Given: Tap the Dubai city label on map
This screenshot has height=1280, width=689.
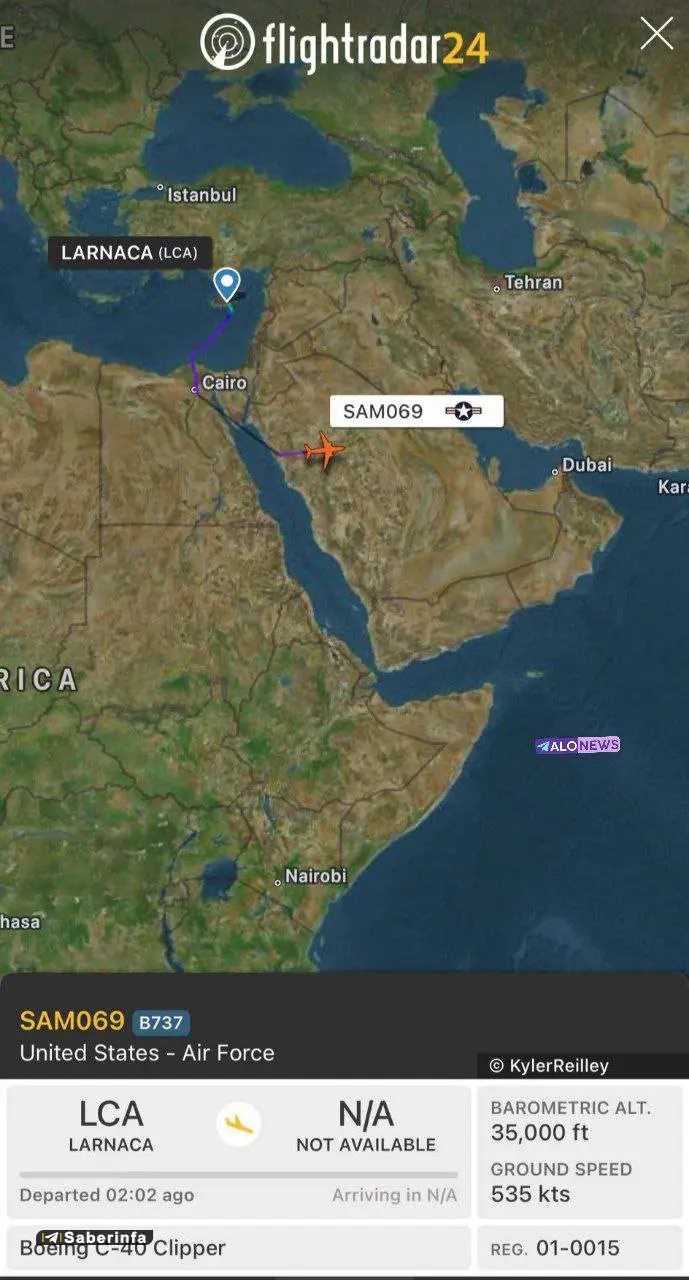Looking at the screenshot, I should tap(585, 465).
